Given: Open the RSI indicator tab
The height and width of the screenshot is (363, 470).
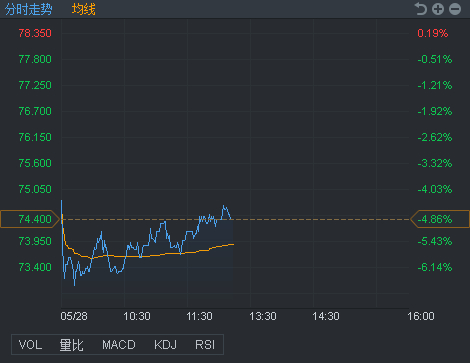Looking at the screenshot, I should click(x=205, y=345).
